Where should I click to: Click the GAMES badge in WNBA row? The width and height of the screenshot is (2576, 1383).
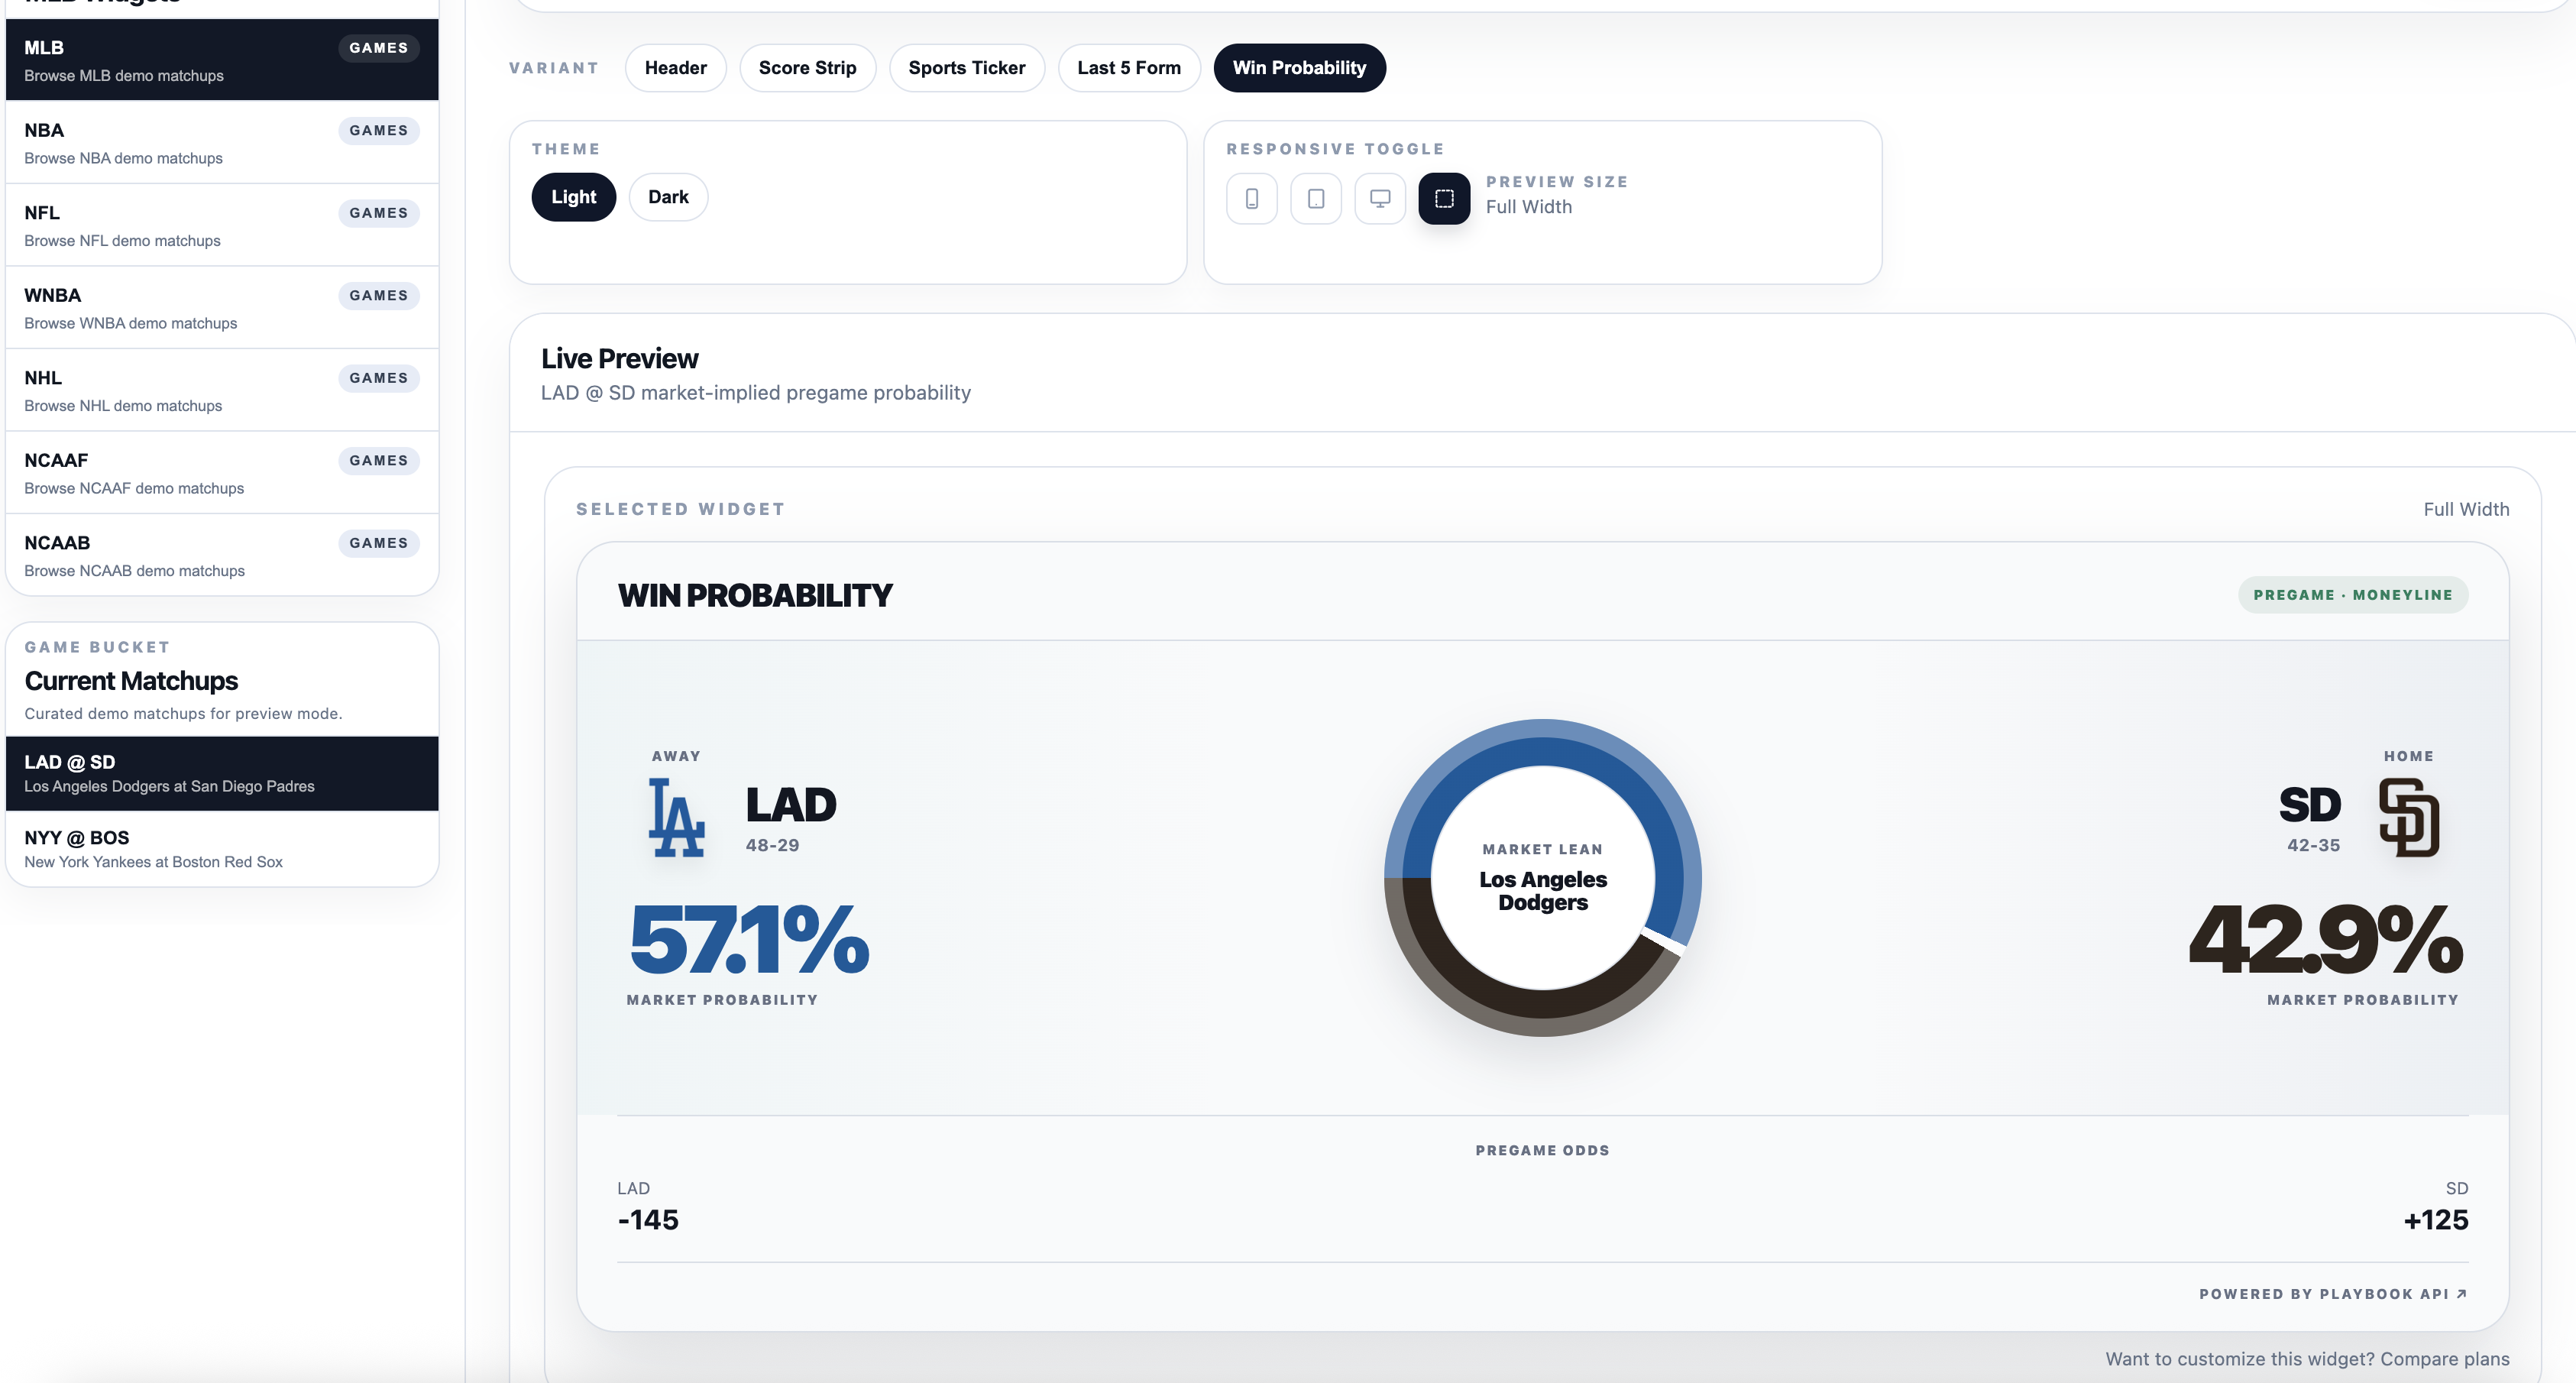point(379,295)
